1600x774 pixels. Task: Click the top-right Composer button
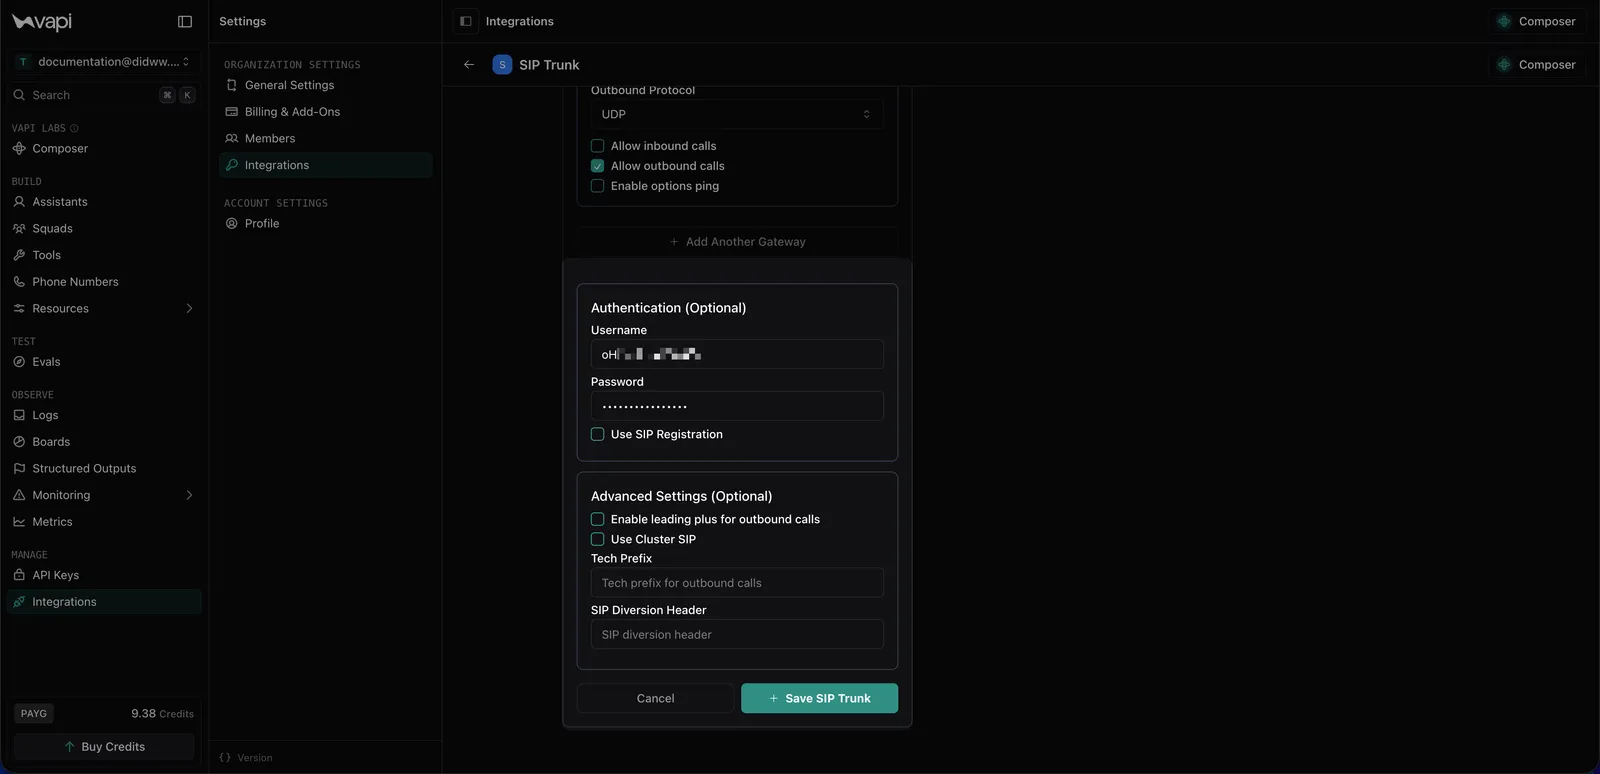coord(1537,21)
